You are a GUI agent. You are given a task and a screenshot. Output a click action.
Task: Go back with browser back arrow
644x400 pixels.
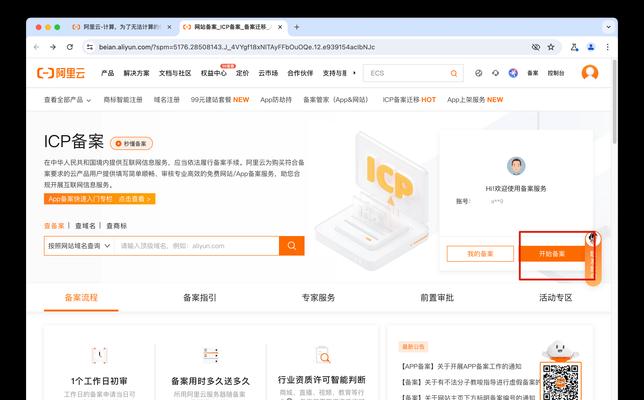tap(37, 47)
